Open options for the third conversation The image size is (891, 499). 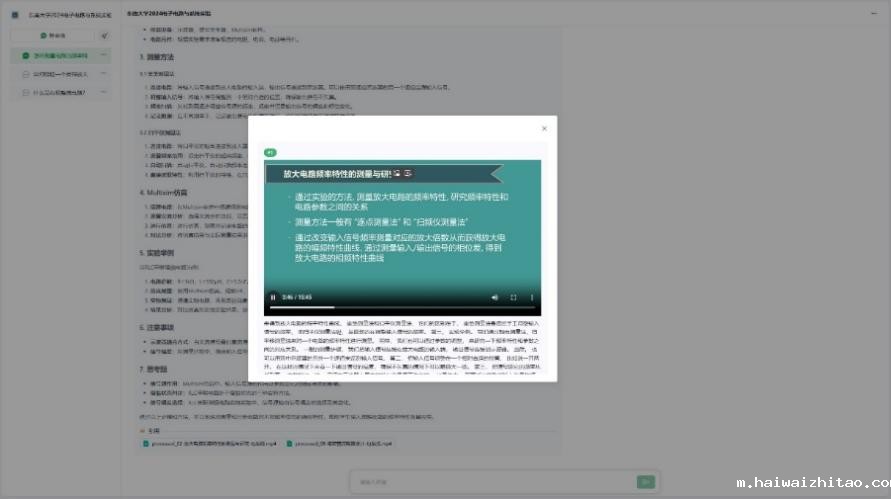point(106,92)
